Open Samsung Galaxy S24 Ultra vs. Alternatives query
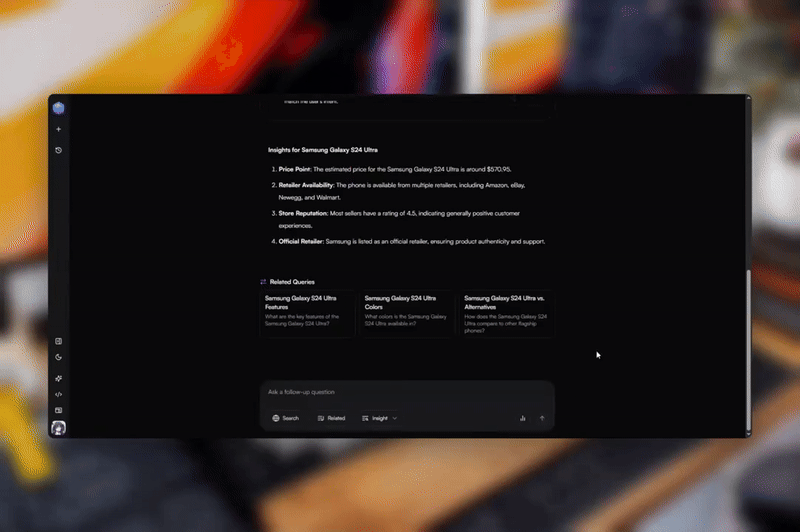This screenshot has width=800, height=532. click(x=506, y=314)
